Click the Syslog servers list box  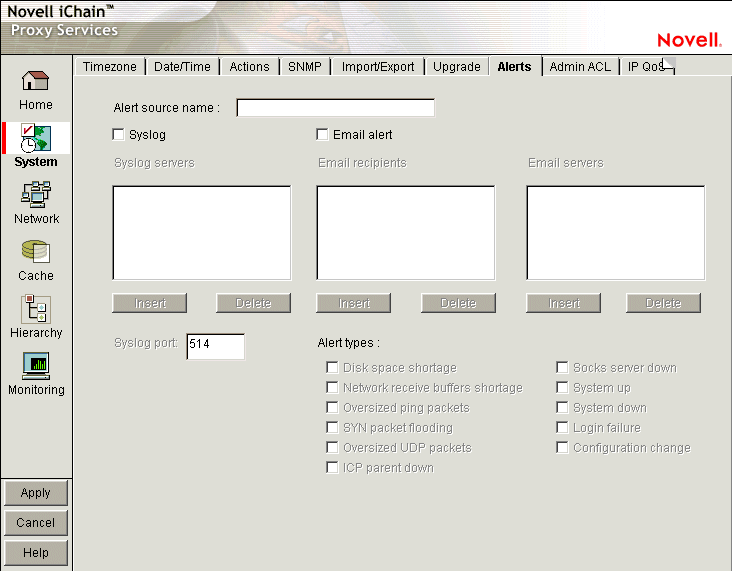(202, 233)
